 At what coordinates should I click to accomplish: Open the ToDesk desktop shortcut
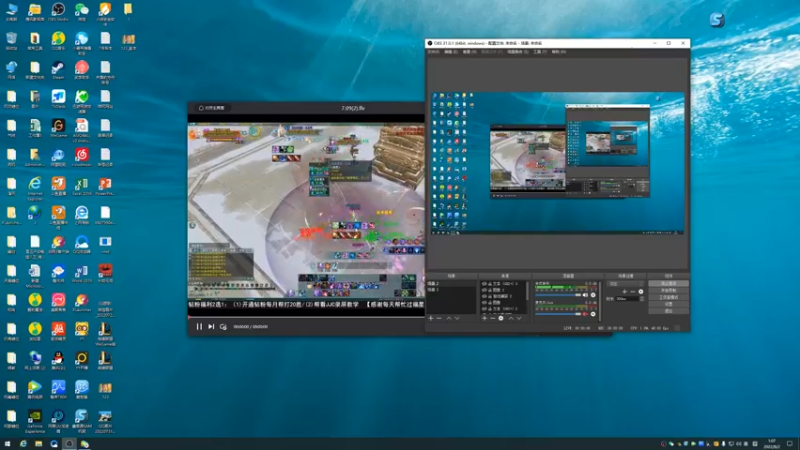[x=58, y=98]
